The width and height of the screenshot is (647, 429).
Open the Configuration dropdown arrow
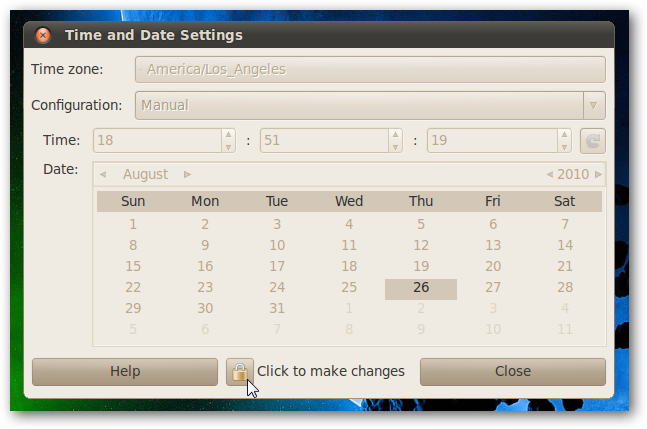(x=594, y=106)
